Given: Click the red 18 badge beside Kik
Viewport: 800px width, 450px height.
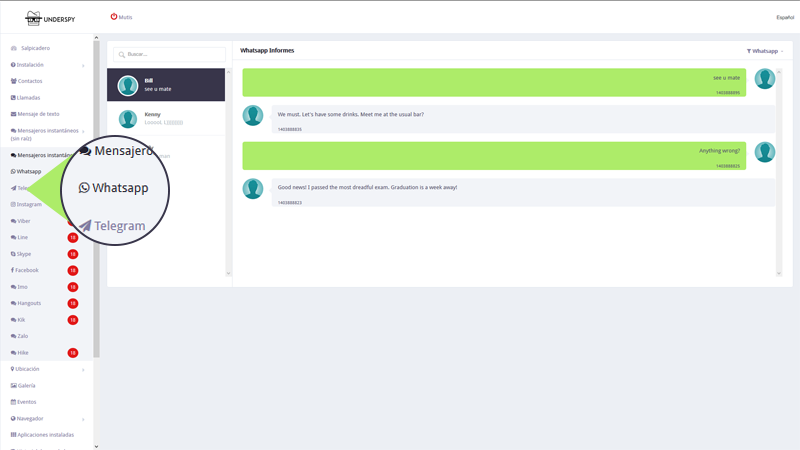Looking at the screenshot, I should pyautogui.click(x=73, y=320).
